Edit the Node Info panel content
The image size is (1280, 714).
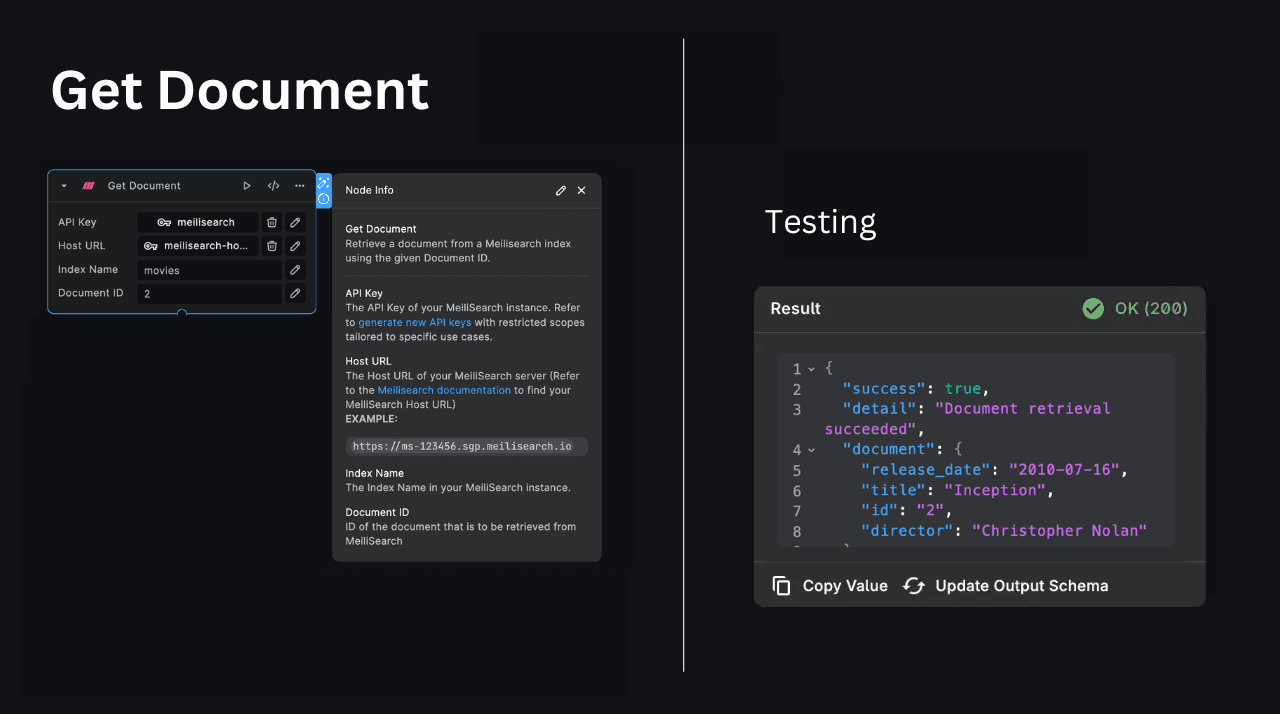click(561, 190)
